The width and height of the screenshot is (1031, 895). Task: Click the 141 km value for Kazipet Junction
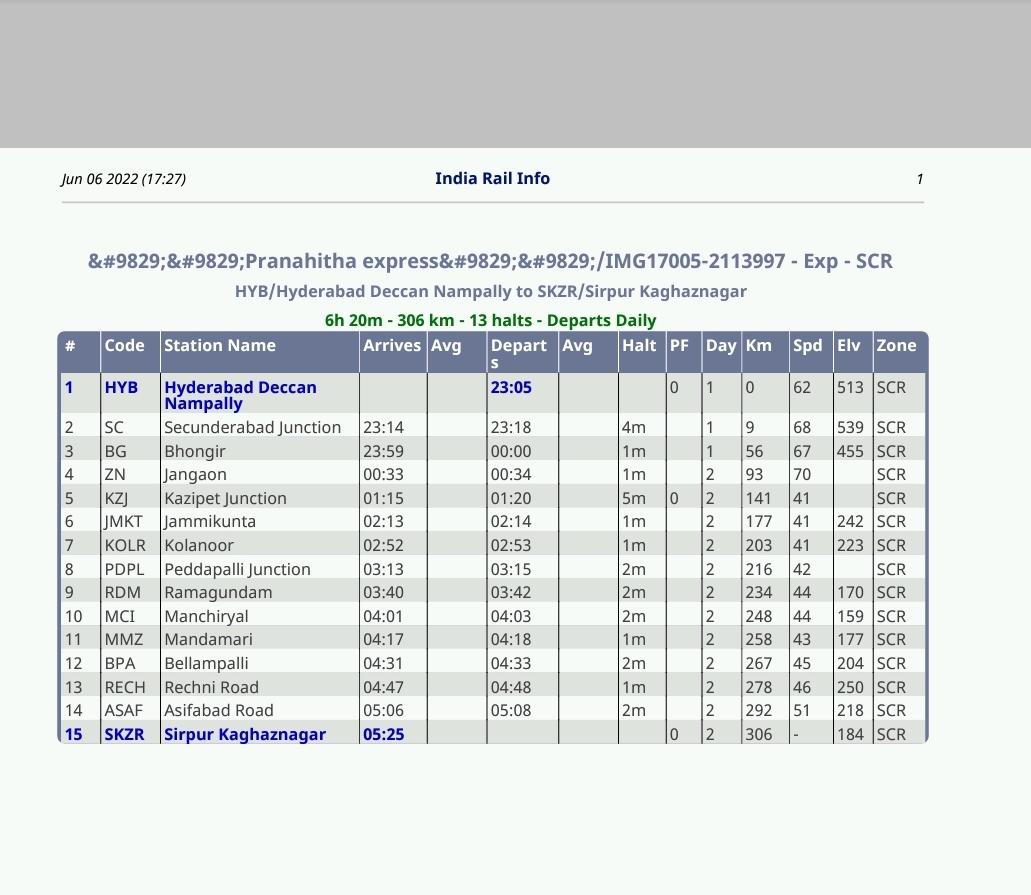point(758,498)
